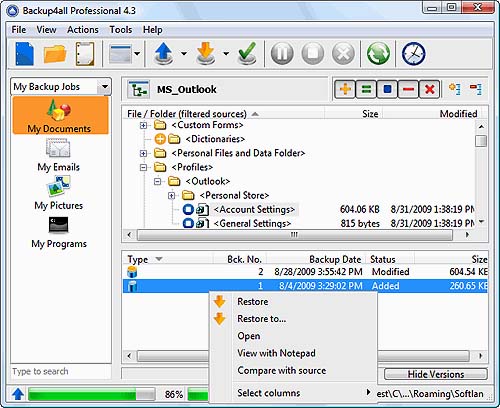Click the green Refresh icon in toolbar
This screenshot has width=500, height=408.
point(378,53)
